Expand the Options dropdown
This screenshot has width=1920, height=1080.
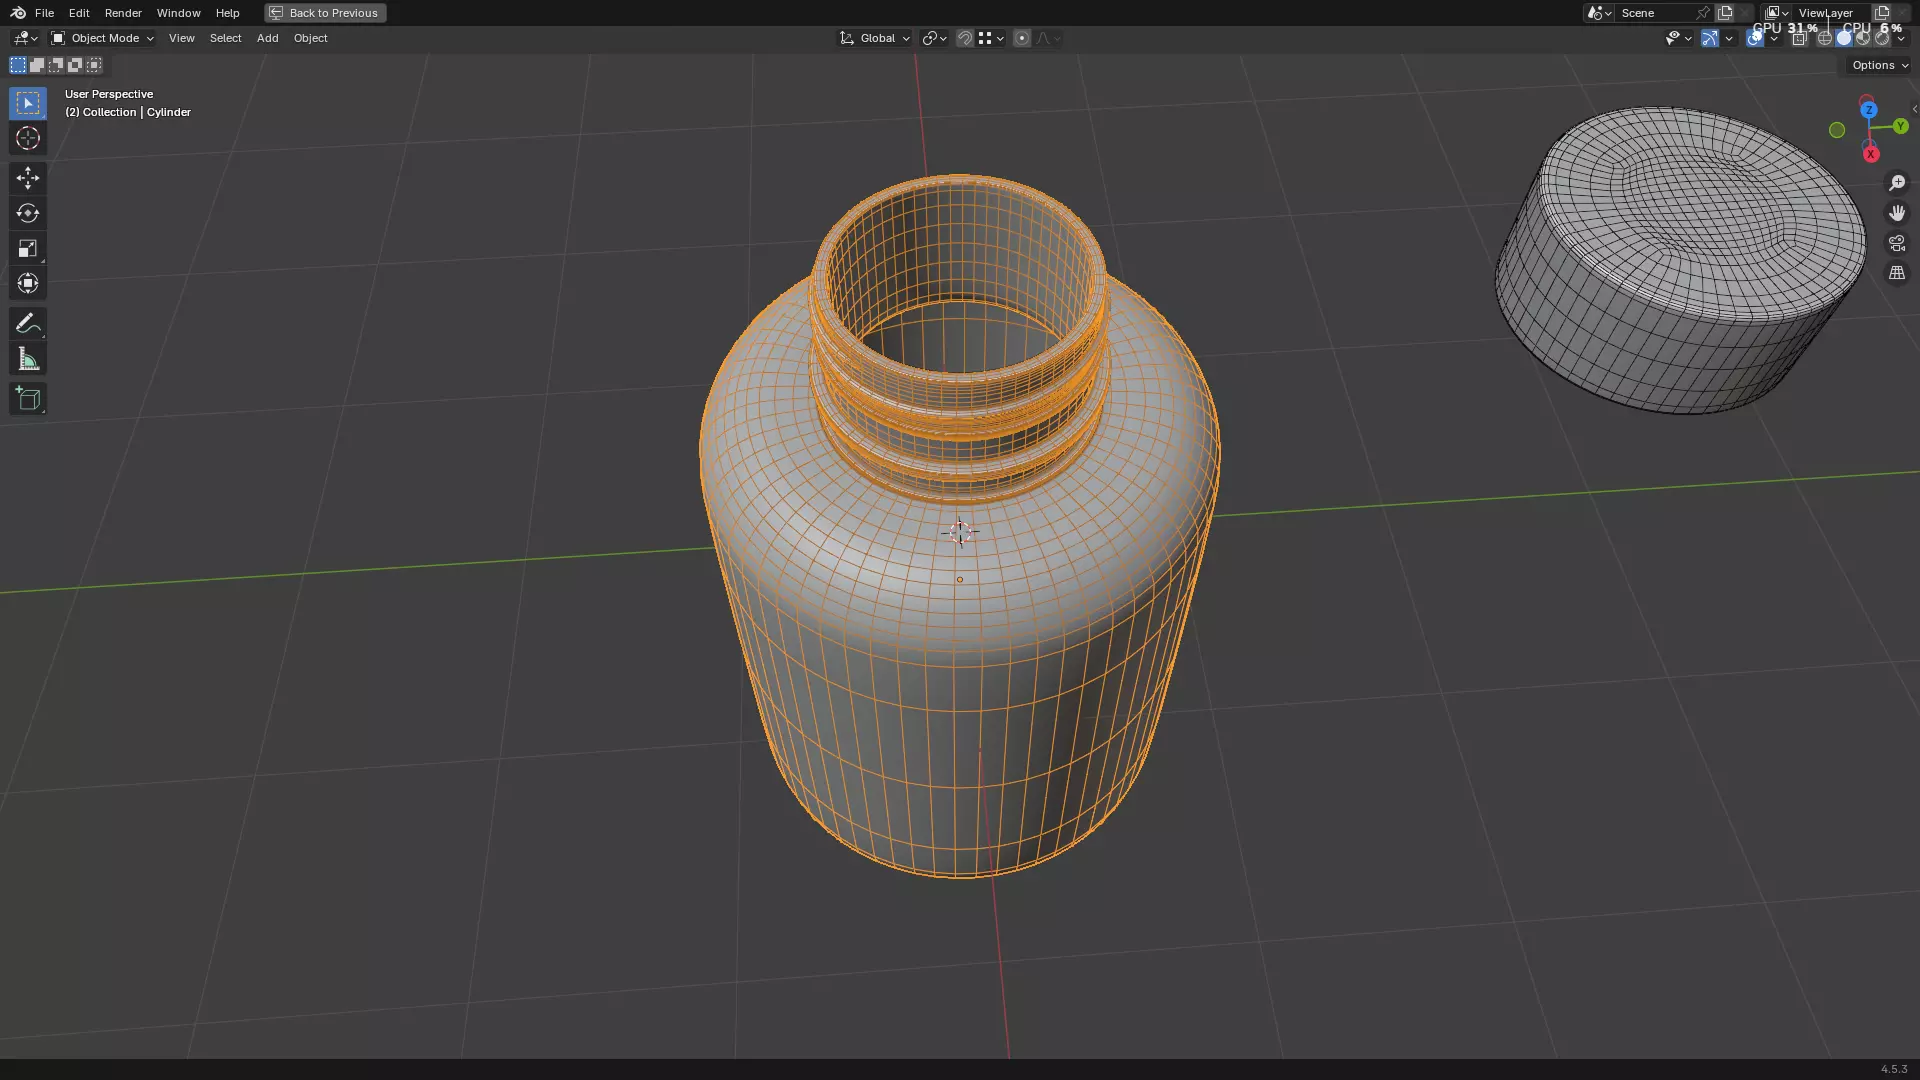(x=1880, y=65)
